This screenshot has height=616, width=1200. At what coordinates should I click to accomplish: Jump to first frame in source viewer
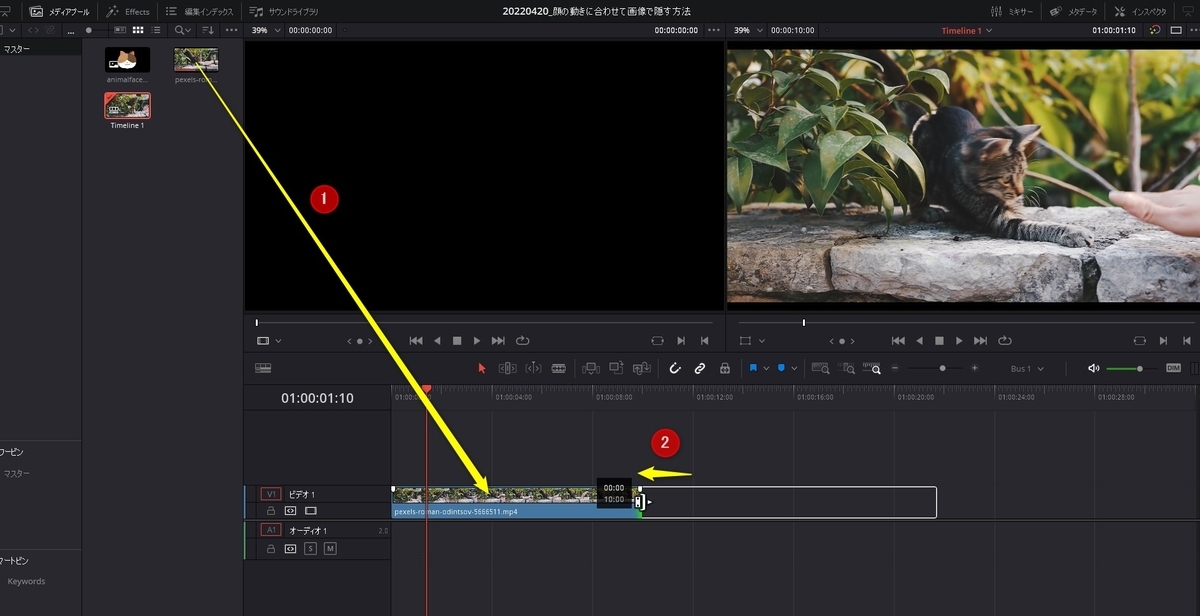point(416,340)
